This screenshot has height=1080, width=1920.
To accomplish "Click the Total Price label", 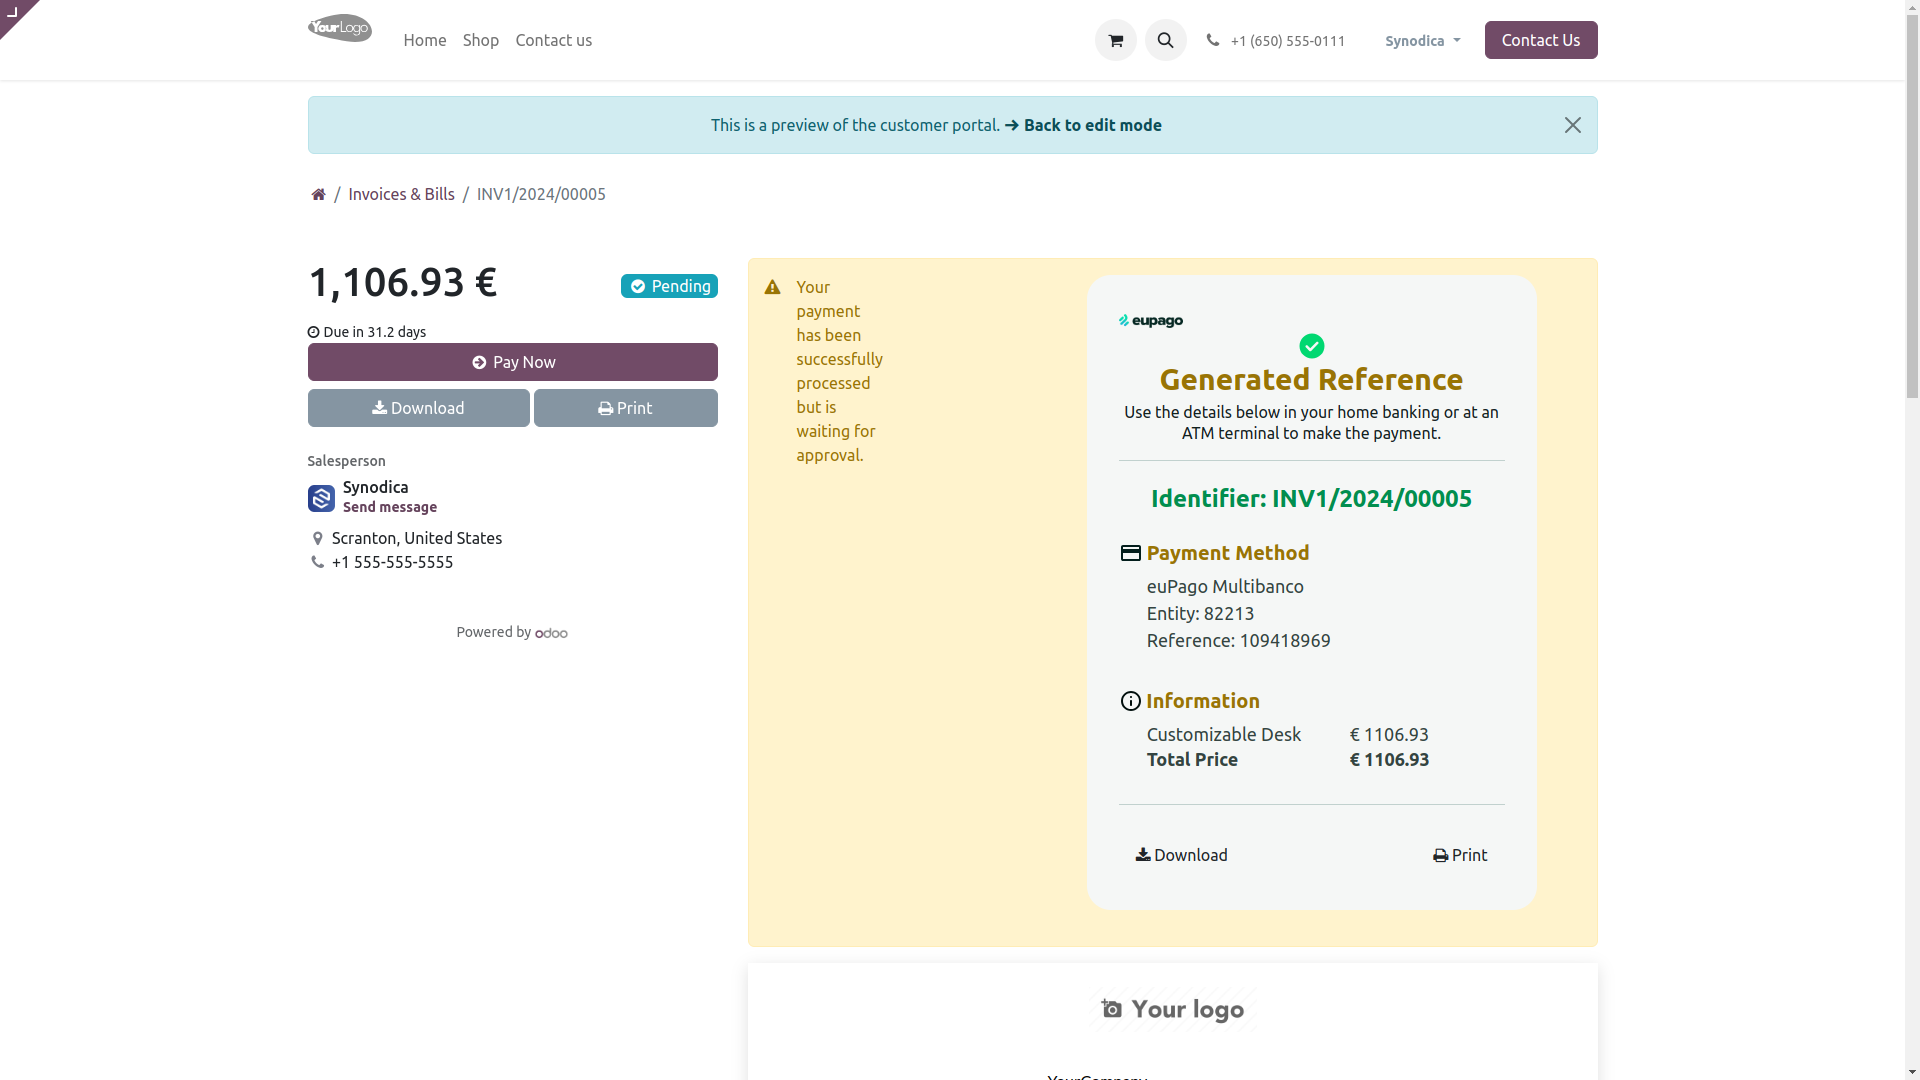I will [x=1192, y=759].
